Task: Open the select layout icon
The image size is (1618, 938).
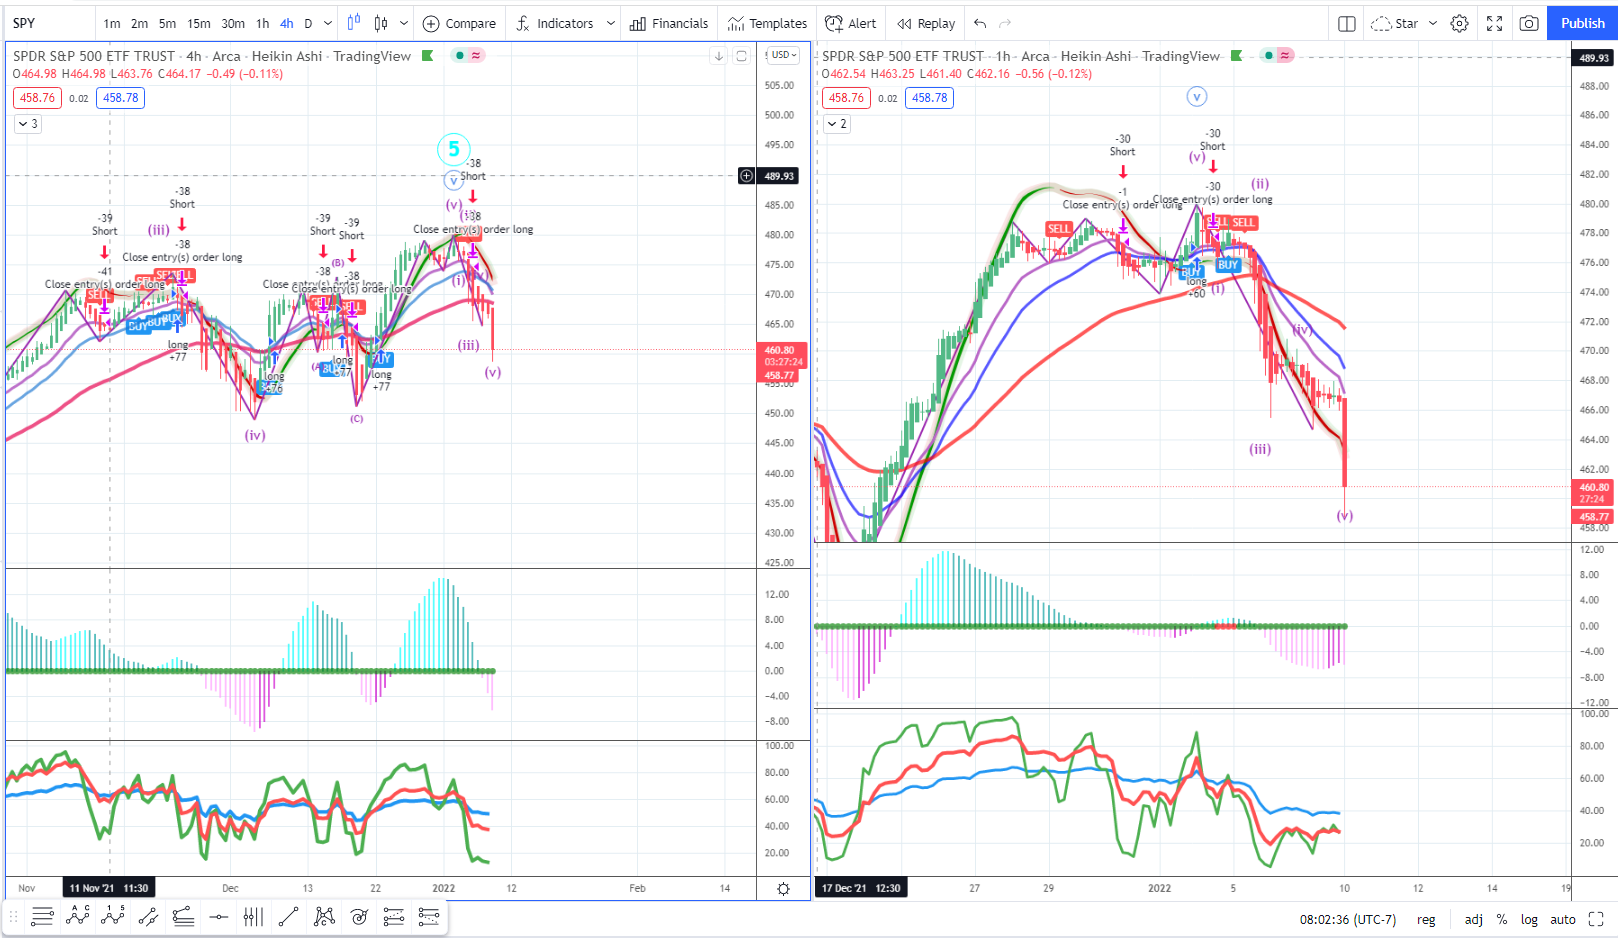Action: tap(1347, 23)
